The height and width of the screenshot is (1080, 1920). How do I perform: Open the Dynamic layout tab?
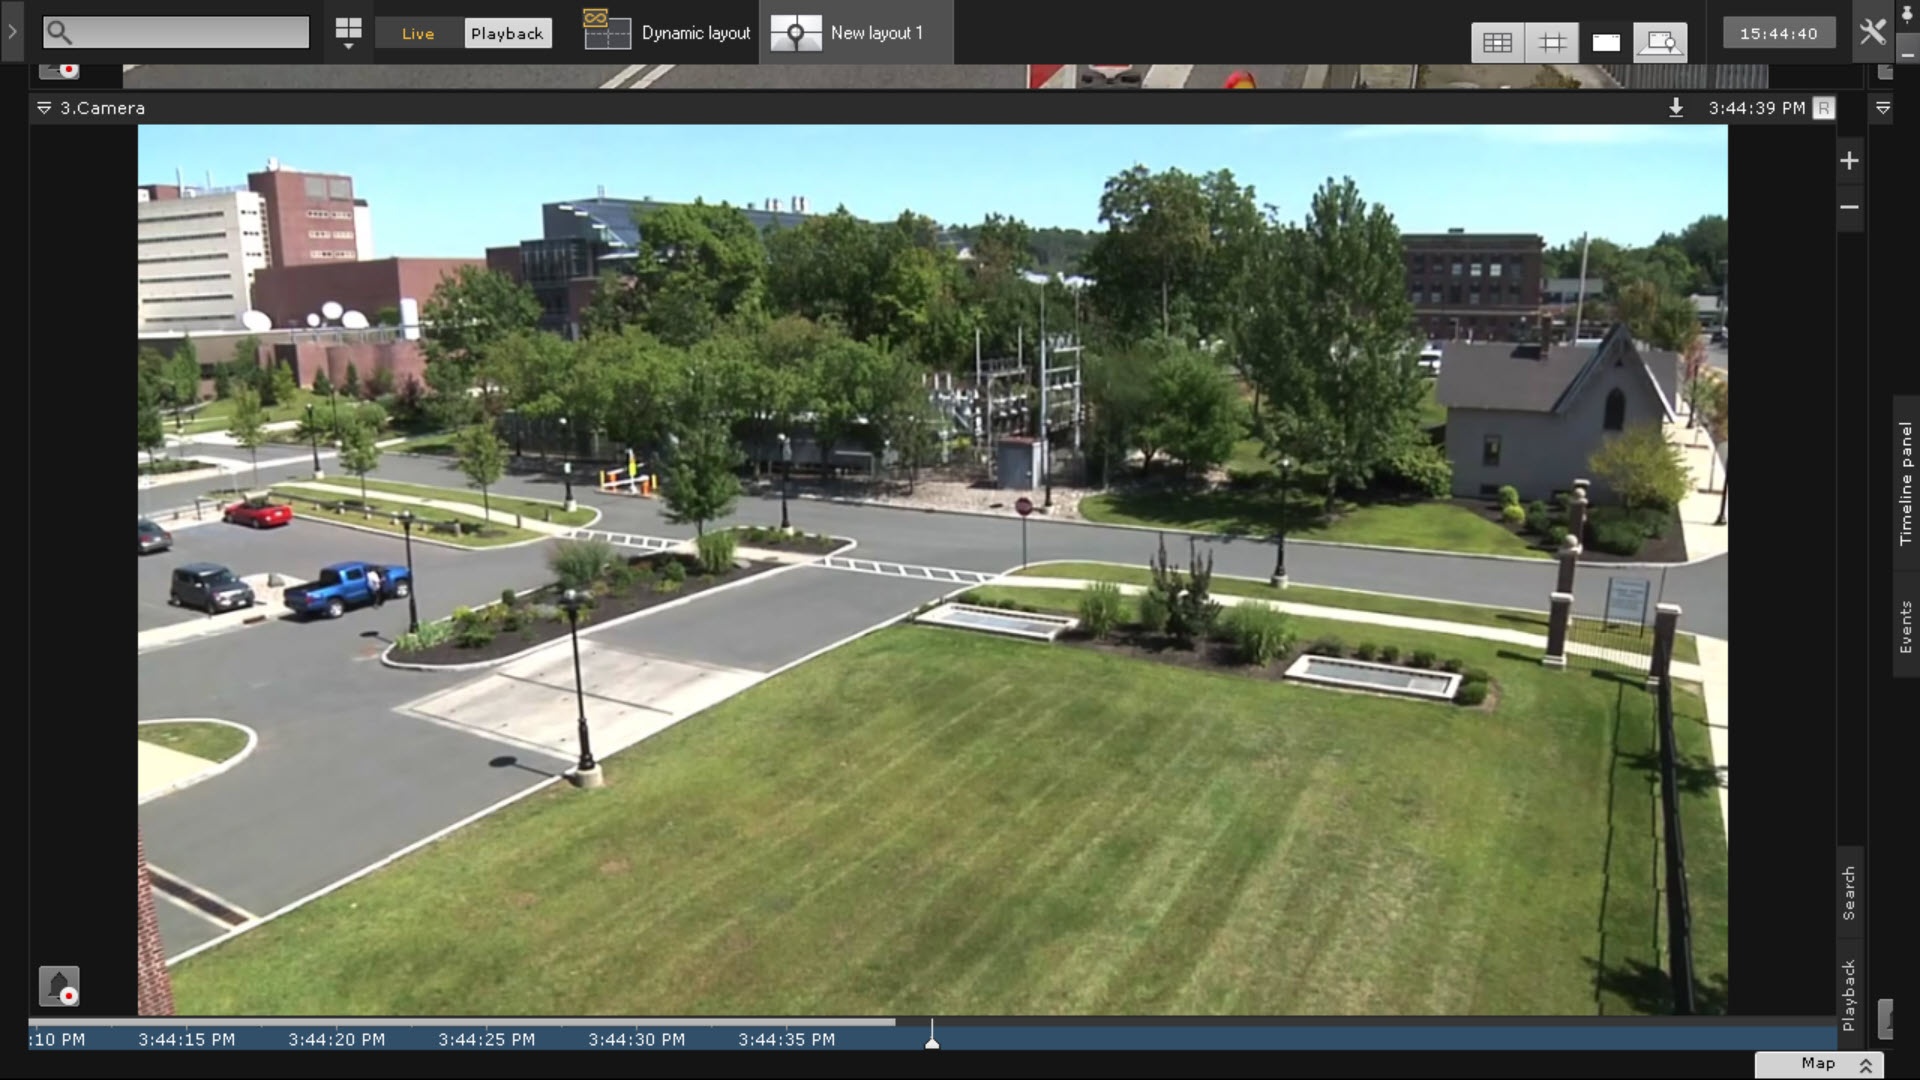668,33
